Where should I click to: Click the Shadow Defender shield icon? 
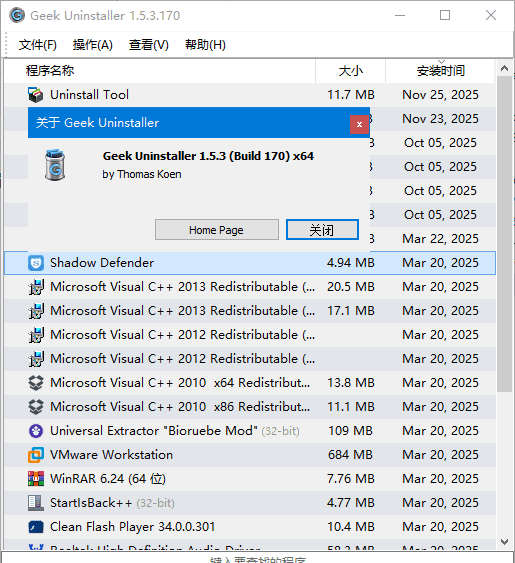36,263
